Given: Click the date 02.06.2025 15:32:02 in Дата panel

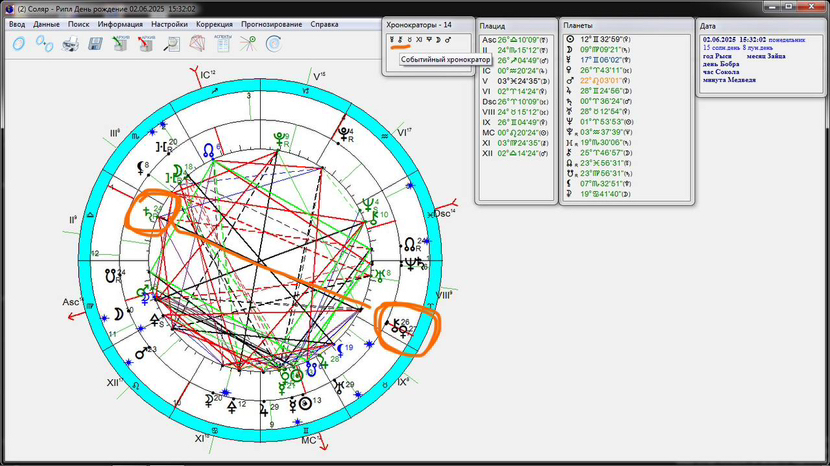Looking at the screenshot, I should point(734,40).
